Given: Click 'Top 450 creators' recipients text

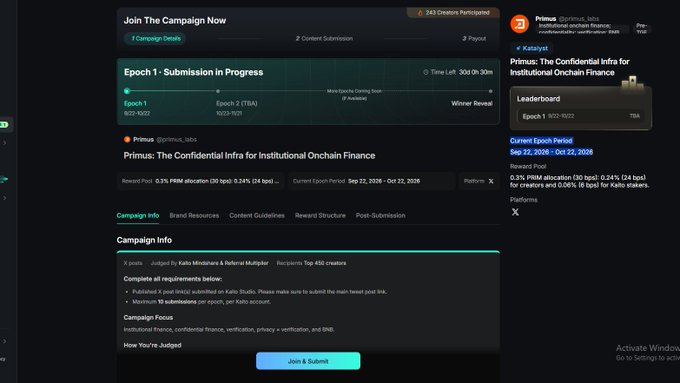Looking at the screenshot, I should point(325,263).
